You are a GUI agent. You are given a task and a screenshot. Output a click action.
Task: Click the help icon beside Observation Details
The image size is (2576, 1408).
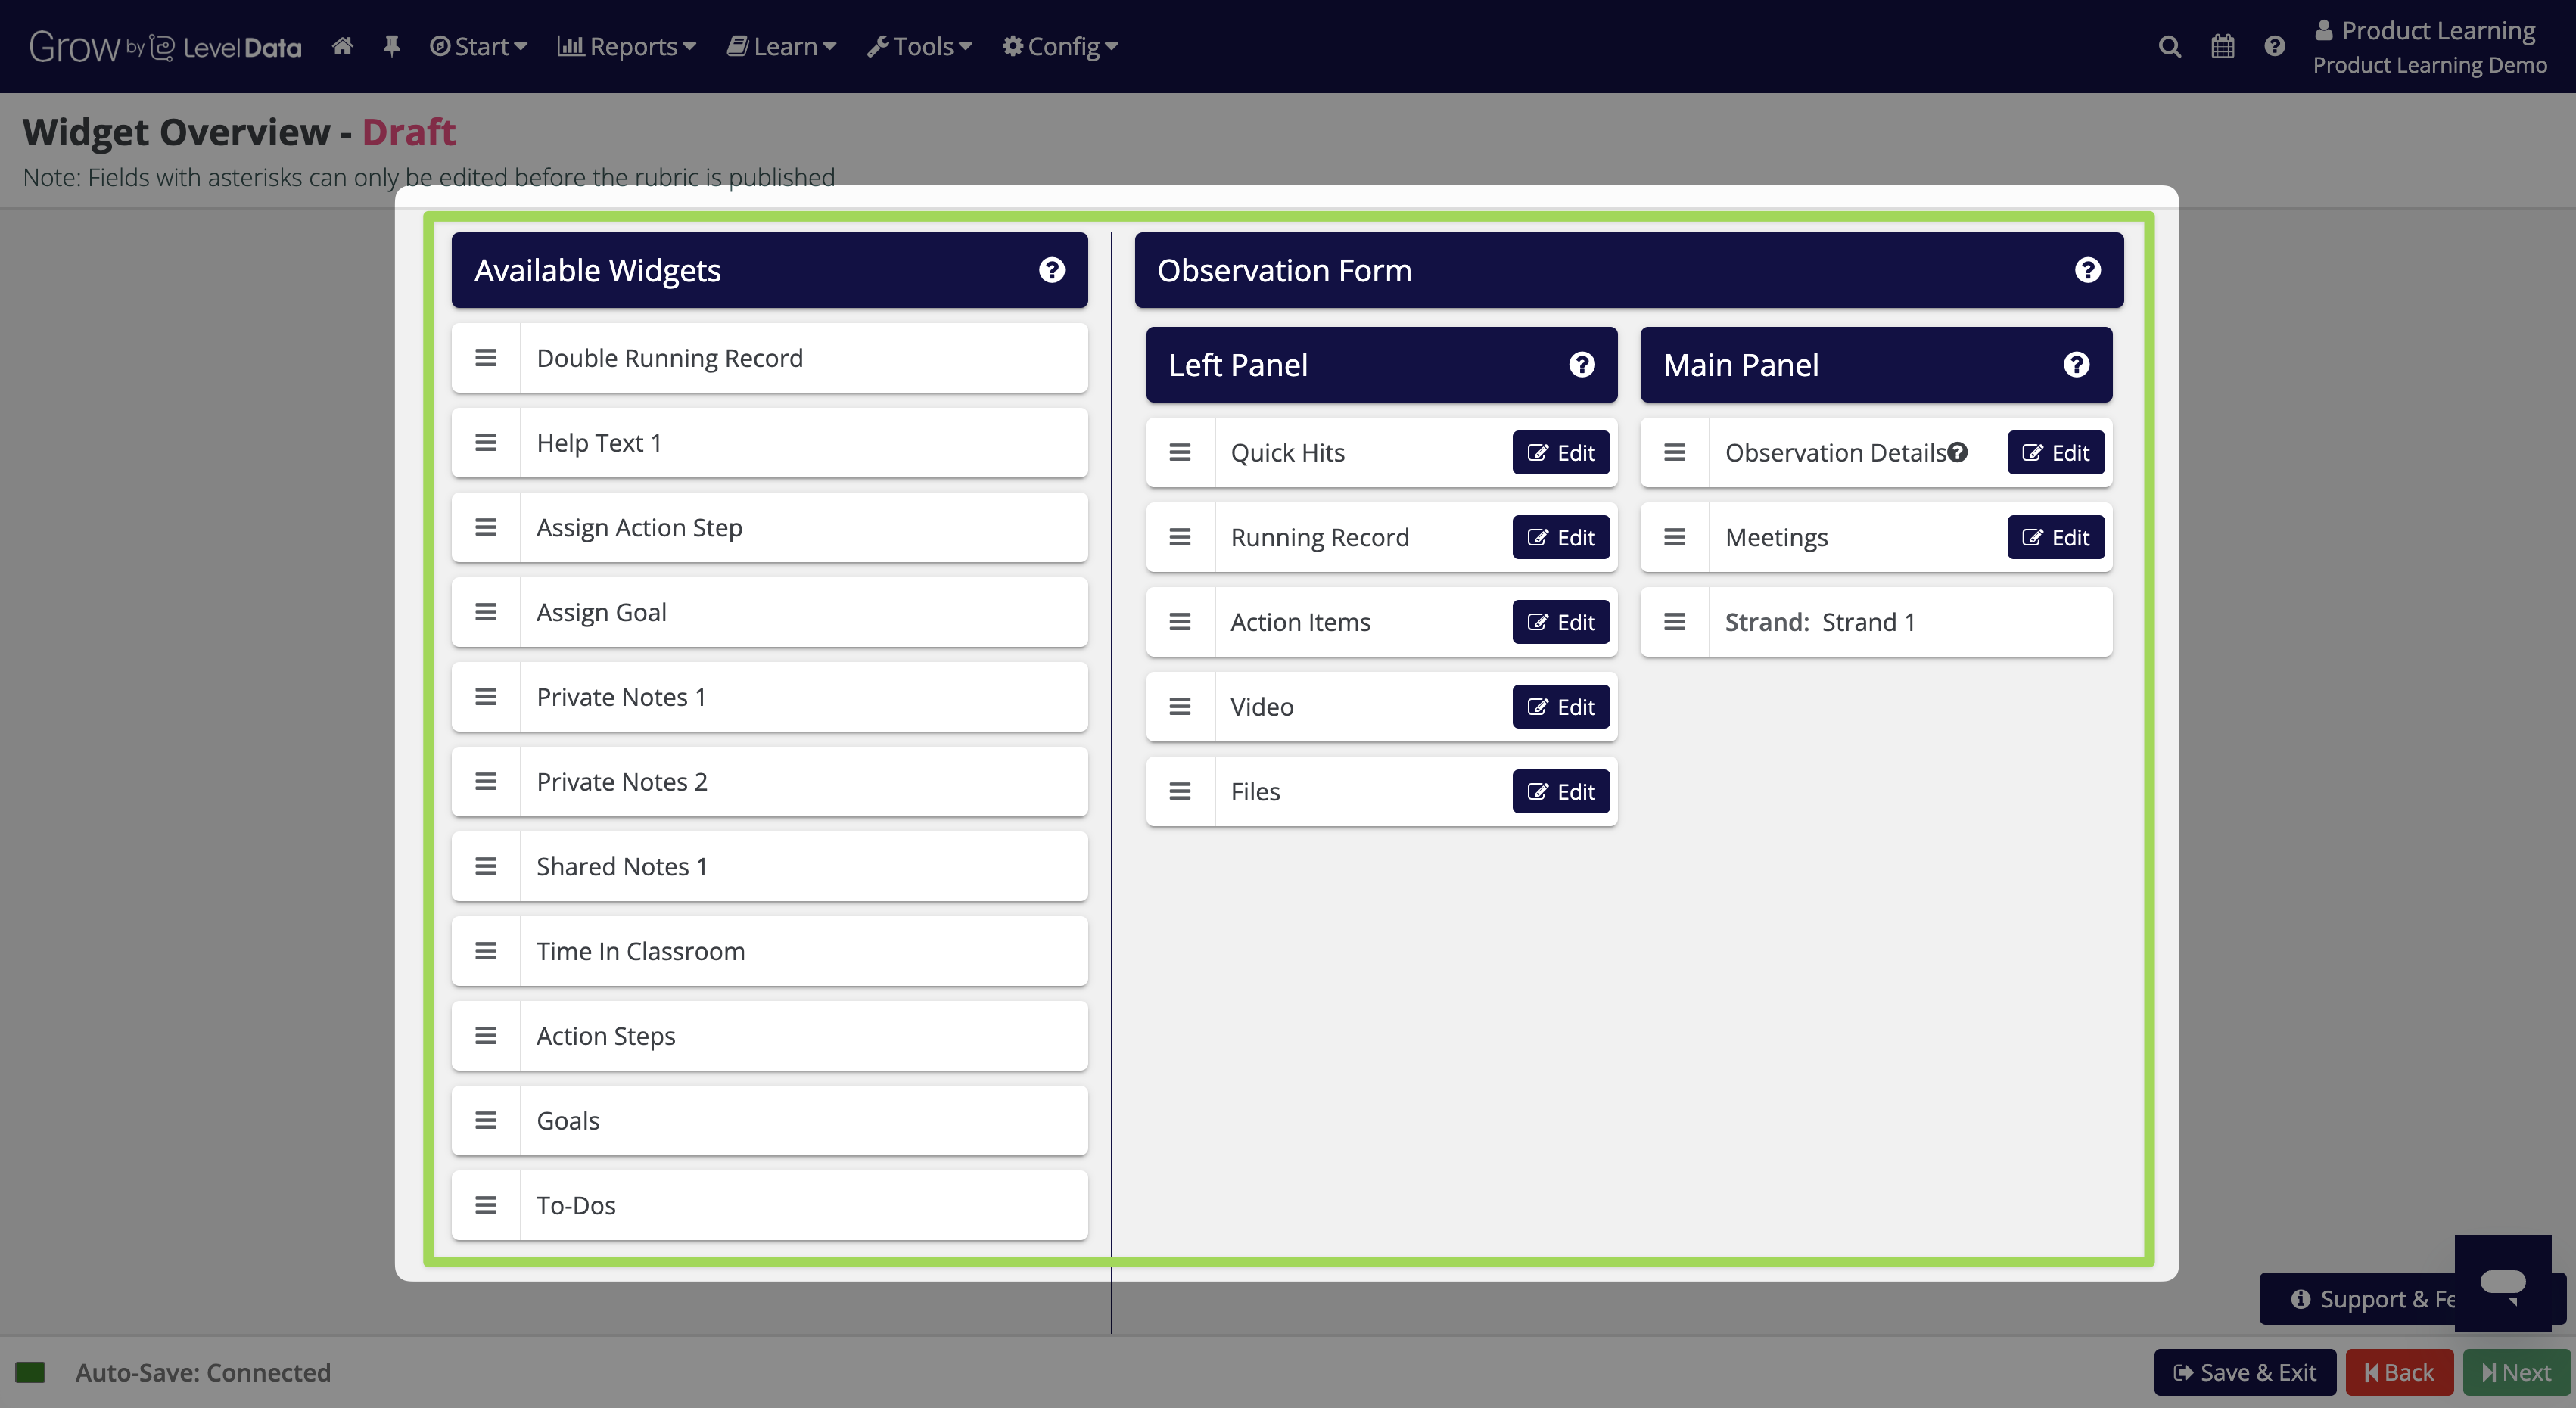coord(1957,452)
